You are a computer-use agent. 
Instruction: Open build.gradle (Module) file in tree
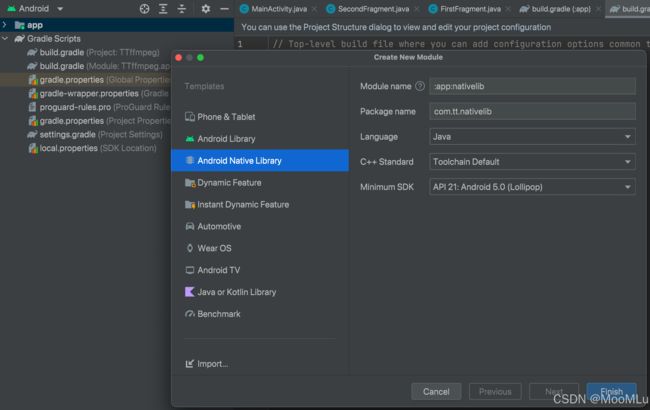point(99,66)
